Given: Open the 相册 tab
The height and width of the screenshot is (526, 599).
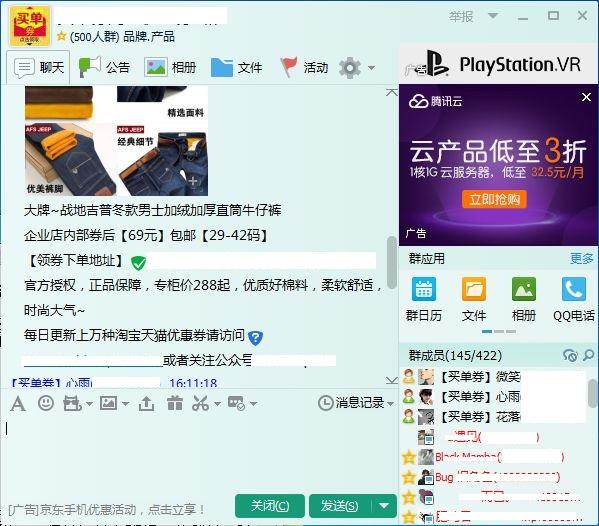Looking at the screenshot, I should point(170,68).
